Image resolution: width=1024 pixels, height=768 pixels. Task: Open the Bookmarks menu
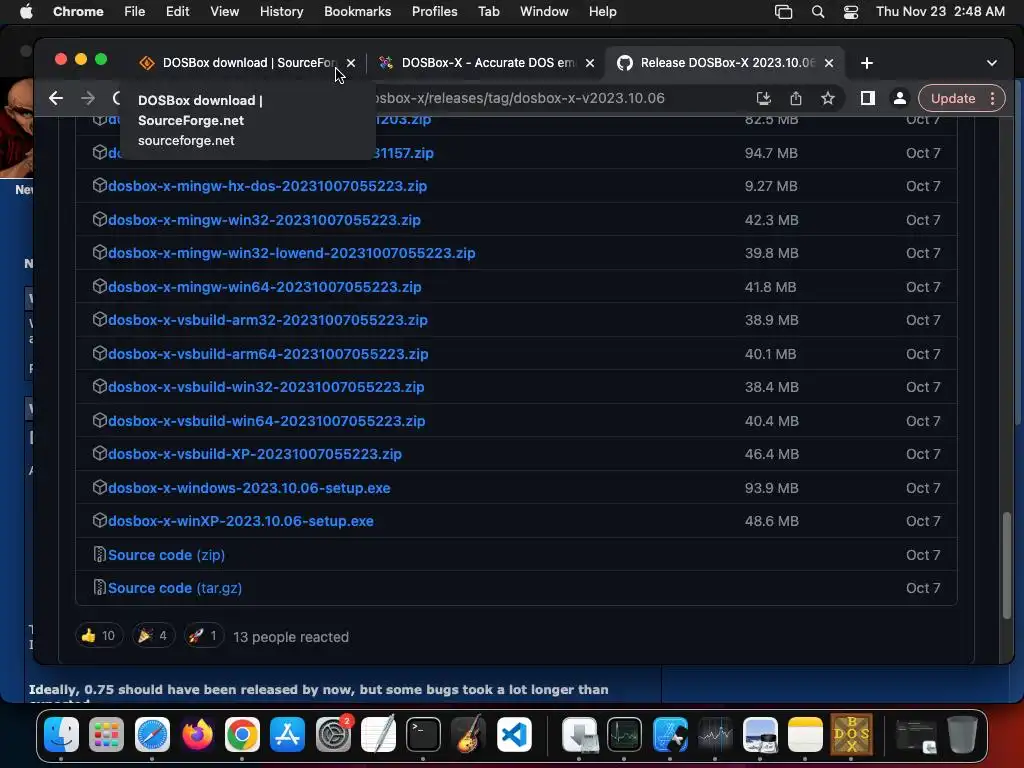357,12
